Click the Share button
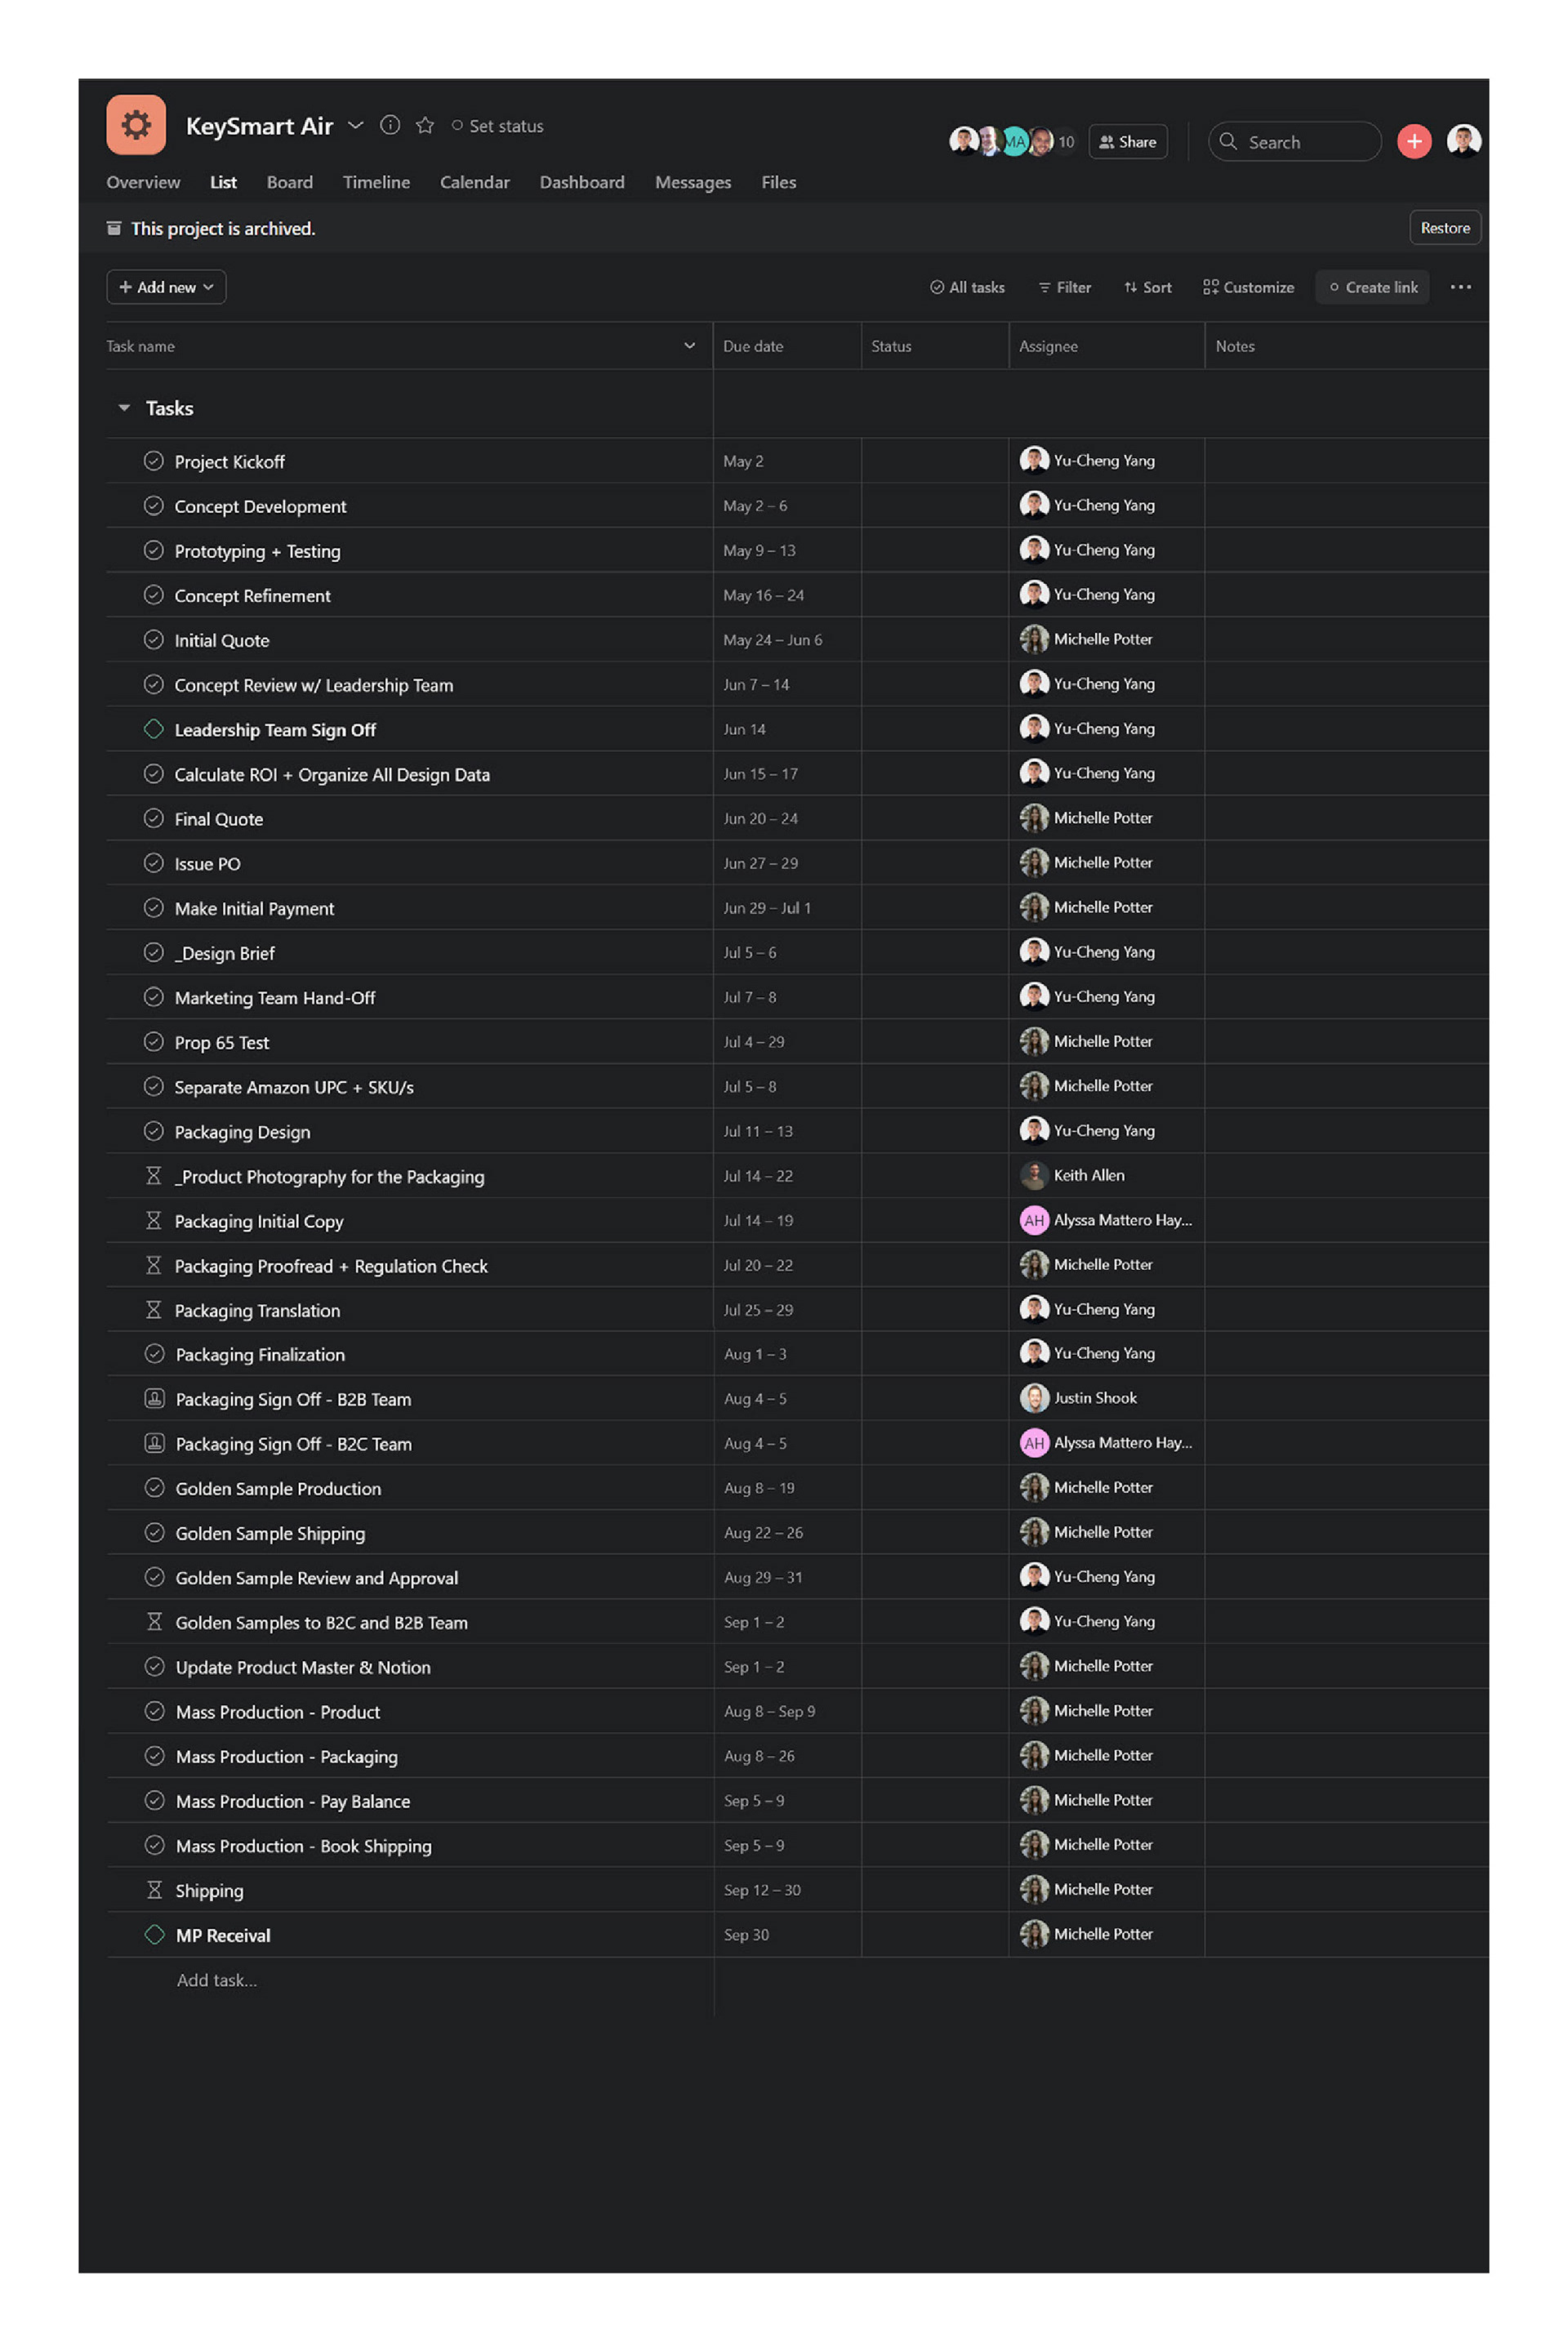The width and height of the screenshot is (1568, 2352). coord(1128,142)
